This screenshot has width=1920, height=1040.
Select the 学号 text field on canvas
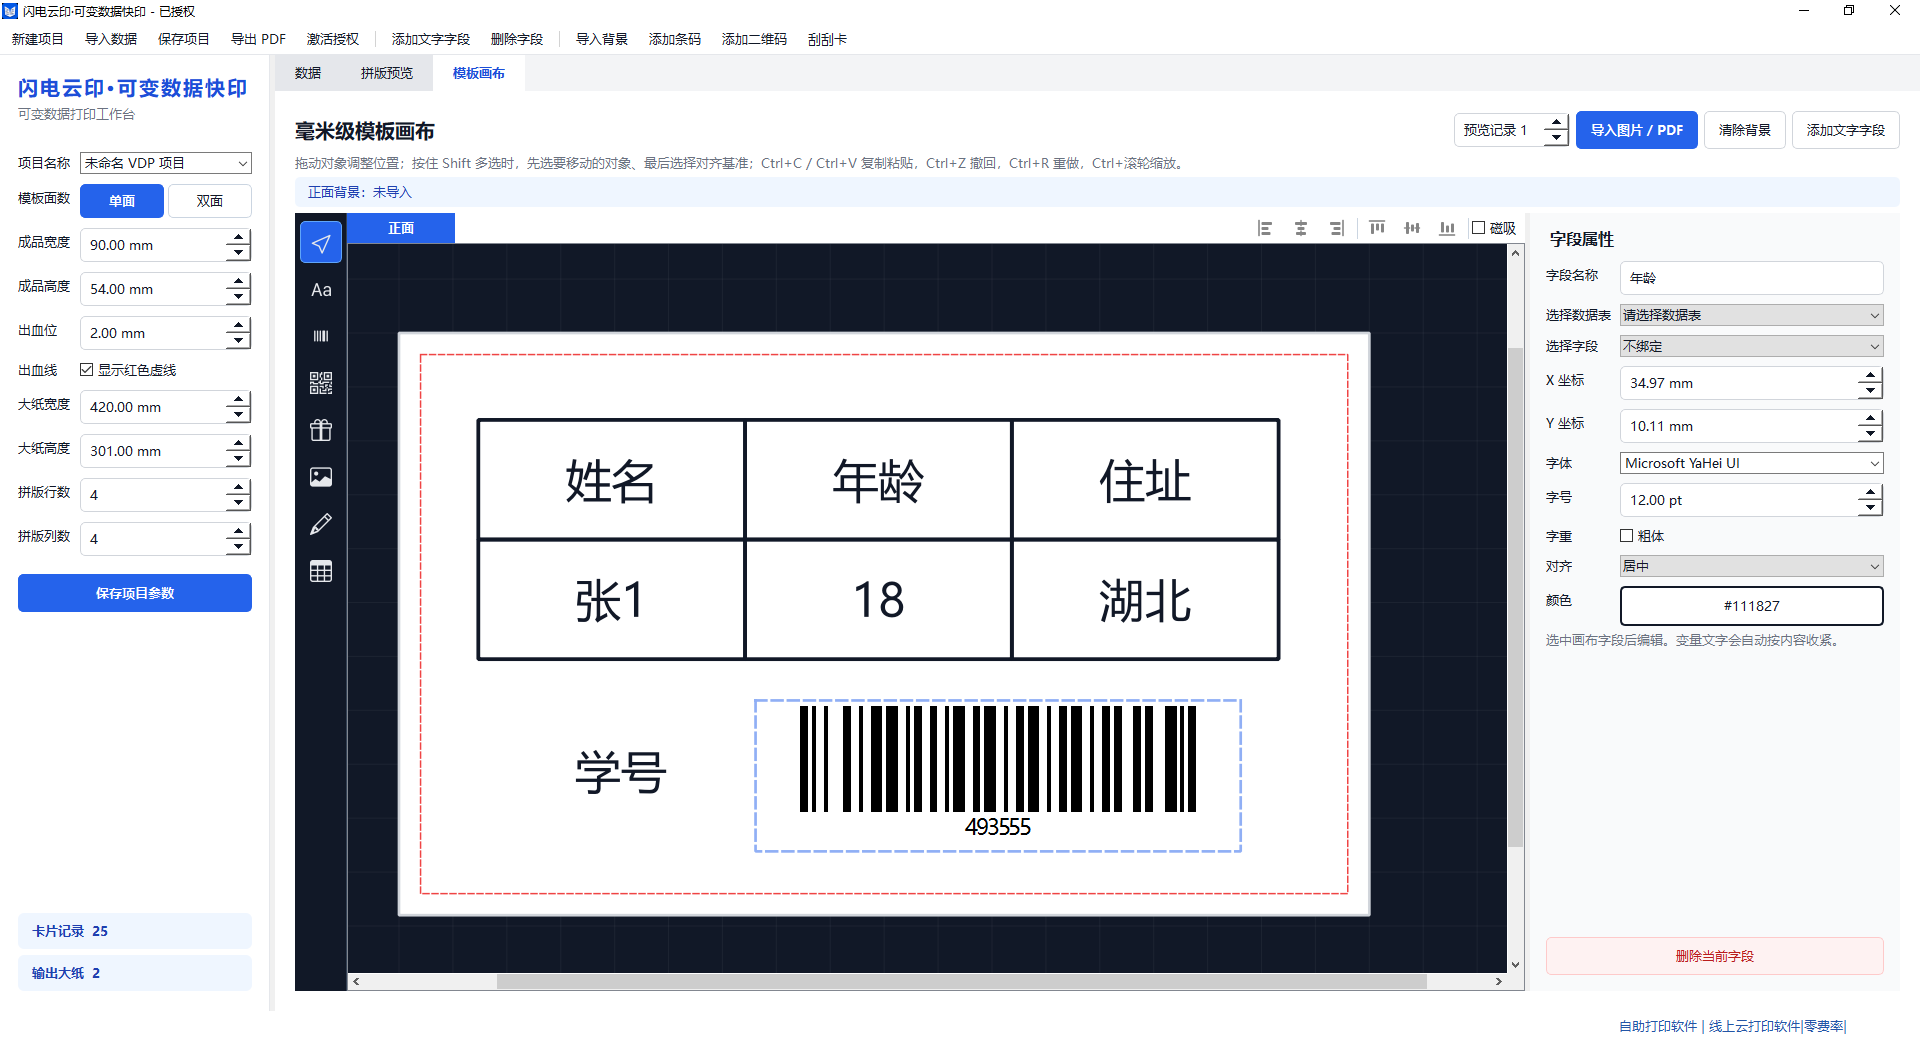pyautogui.click(x=620, y=772)
